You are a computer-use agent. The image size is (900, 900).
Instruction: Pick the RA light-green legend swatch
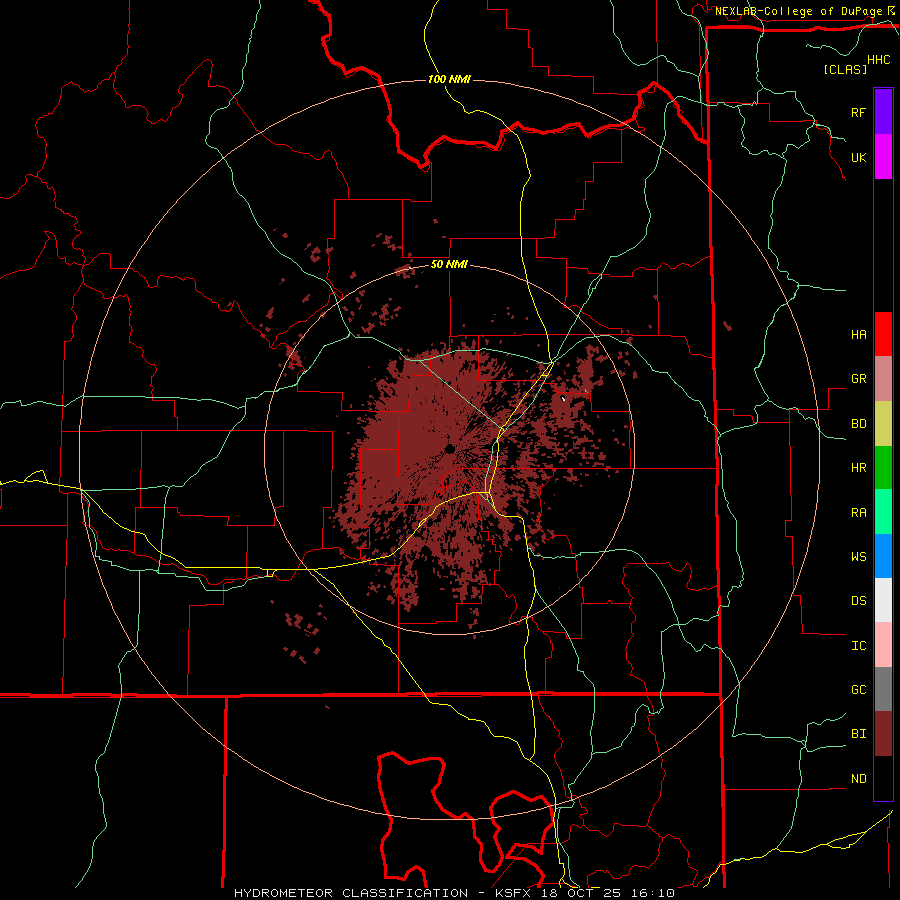883,512
